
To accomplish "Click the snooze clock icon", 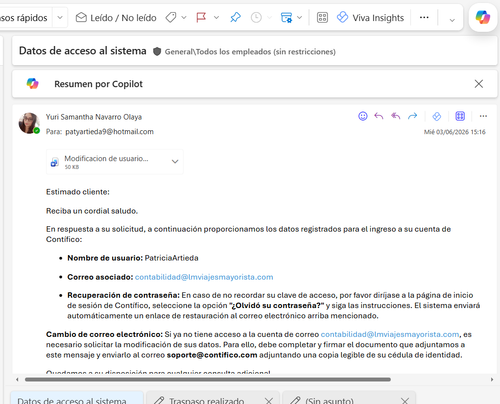I will [256, 17].
